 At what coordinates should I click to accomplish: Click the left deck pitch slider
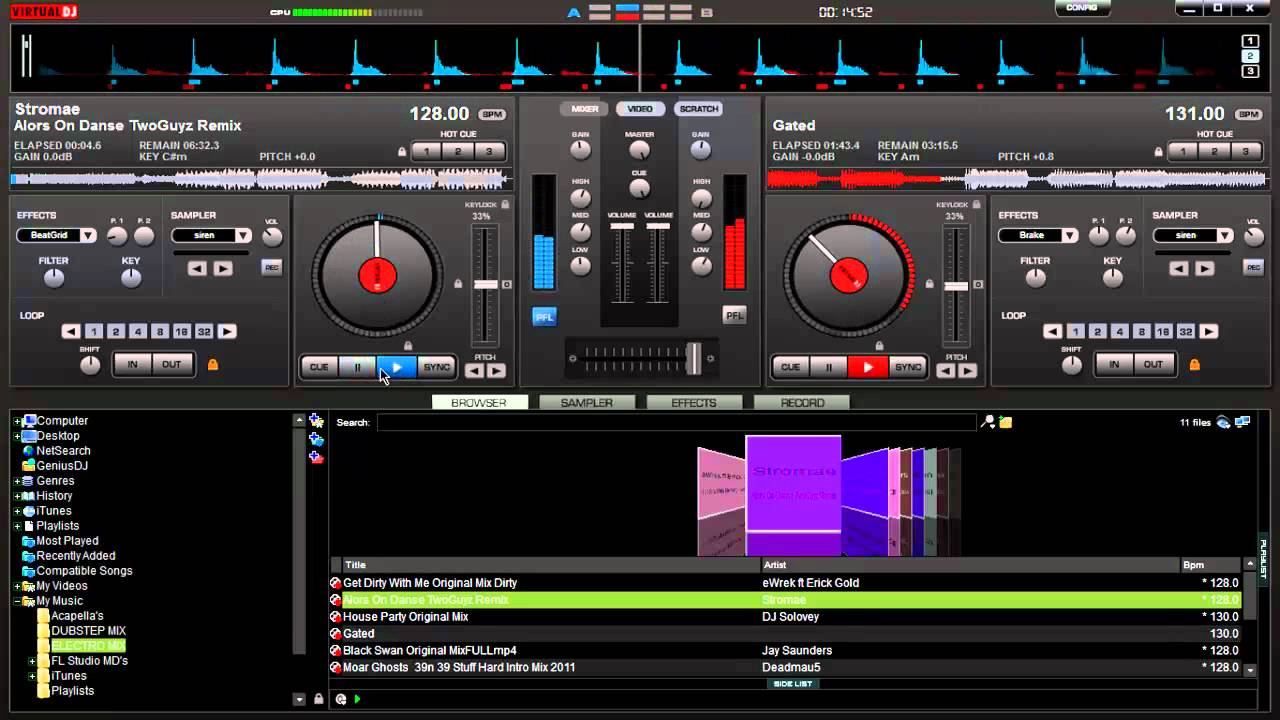[x=485, y=285]
